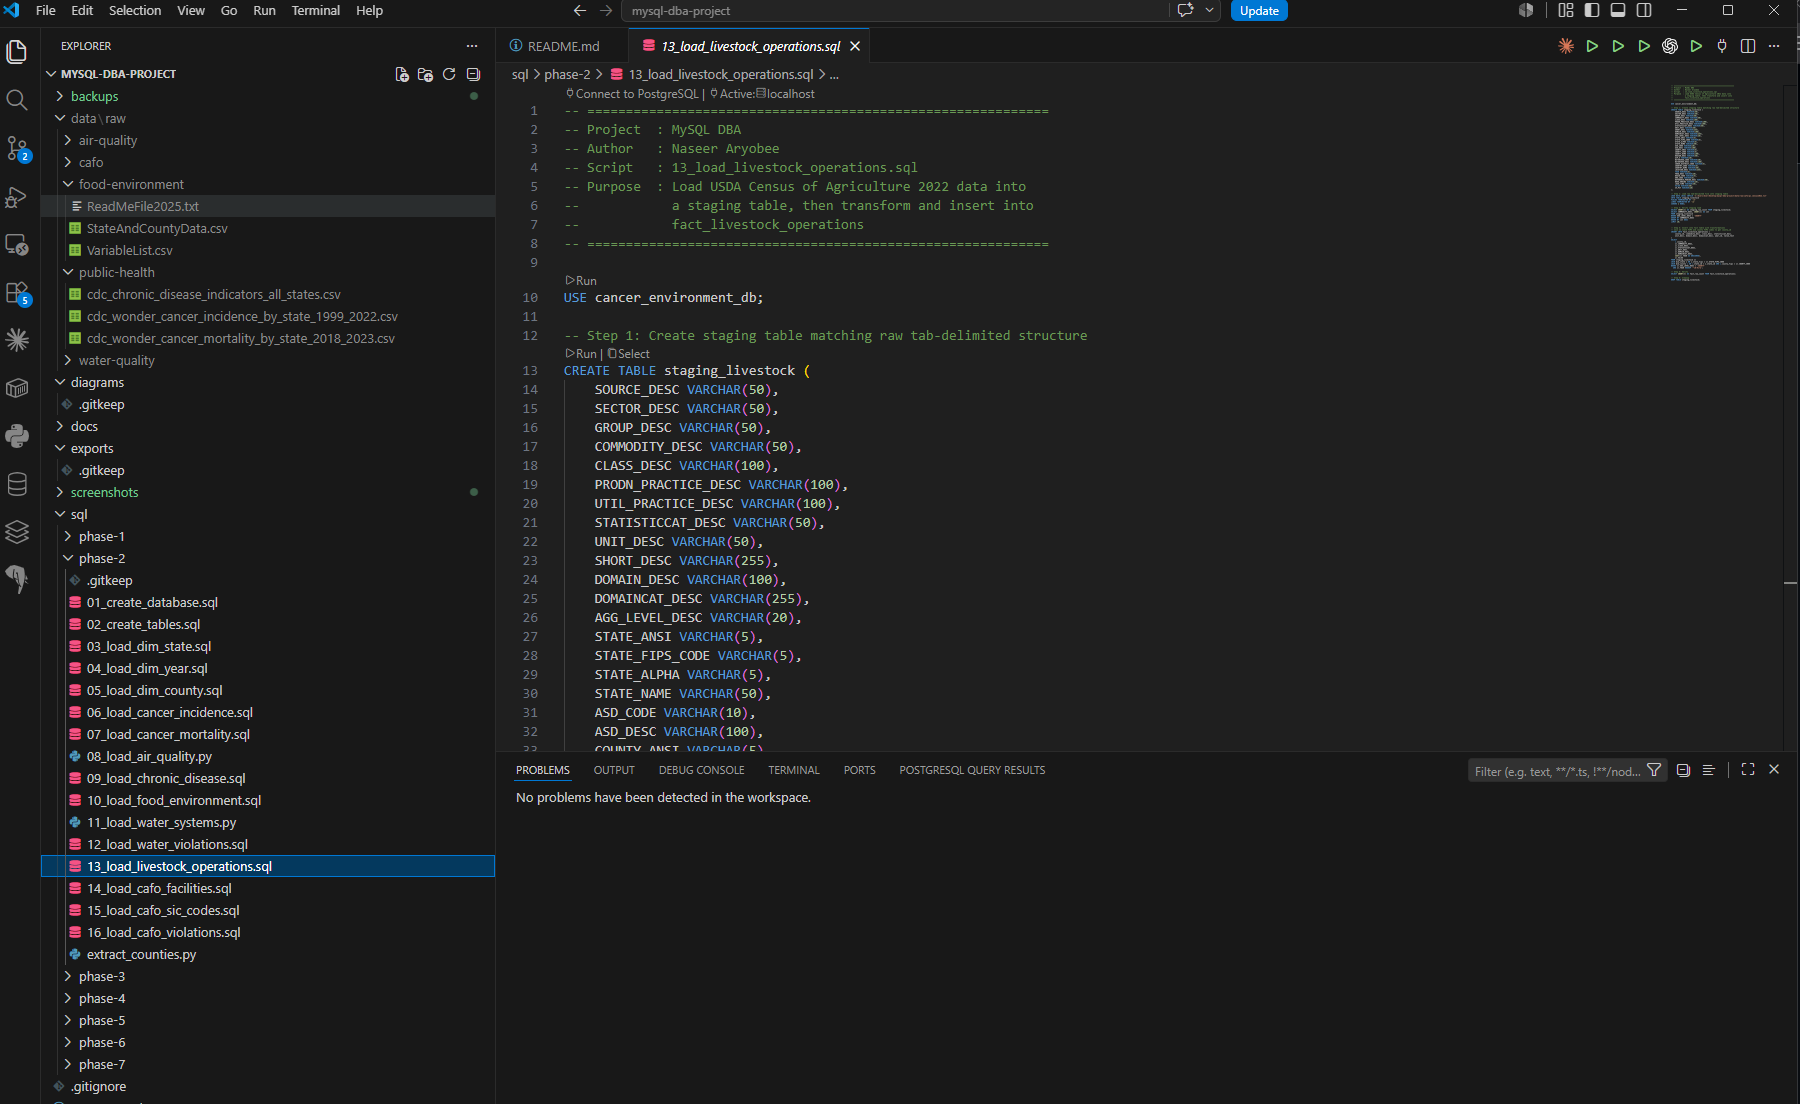Screen dimensions: 1800x1104
Task: Click Connect to PostgreSQL link
Action: click(632, 94)
